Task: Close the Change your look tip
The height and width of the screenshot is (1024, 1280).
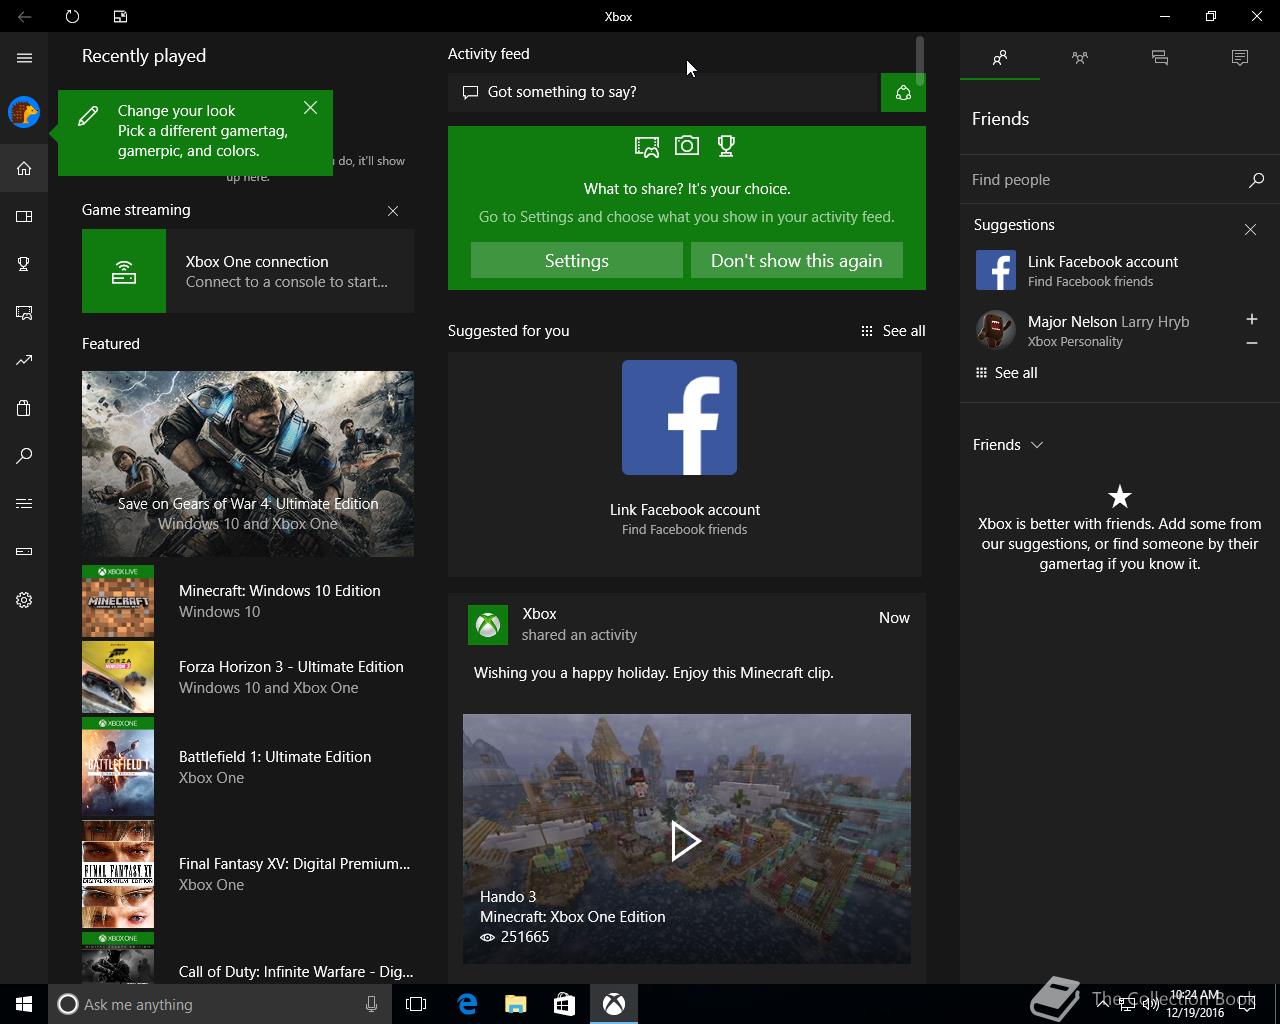Action: [x=311, y=107]
